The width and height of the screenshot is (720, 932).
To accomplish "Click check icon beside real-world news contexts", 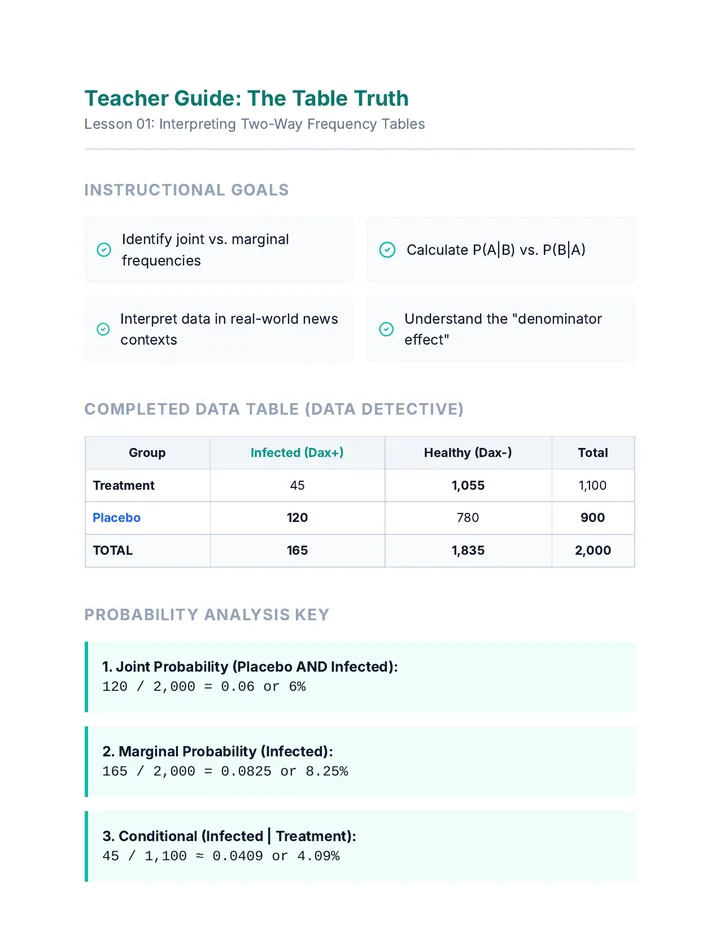I will tap(103, 329).
